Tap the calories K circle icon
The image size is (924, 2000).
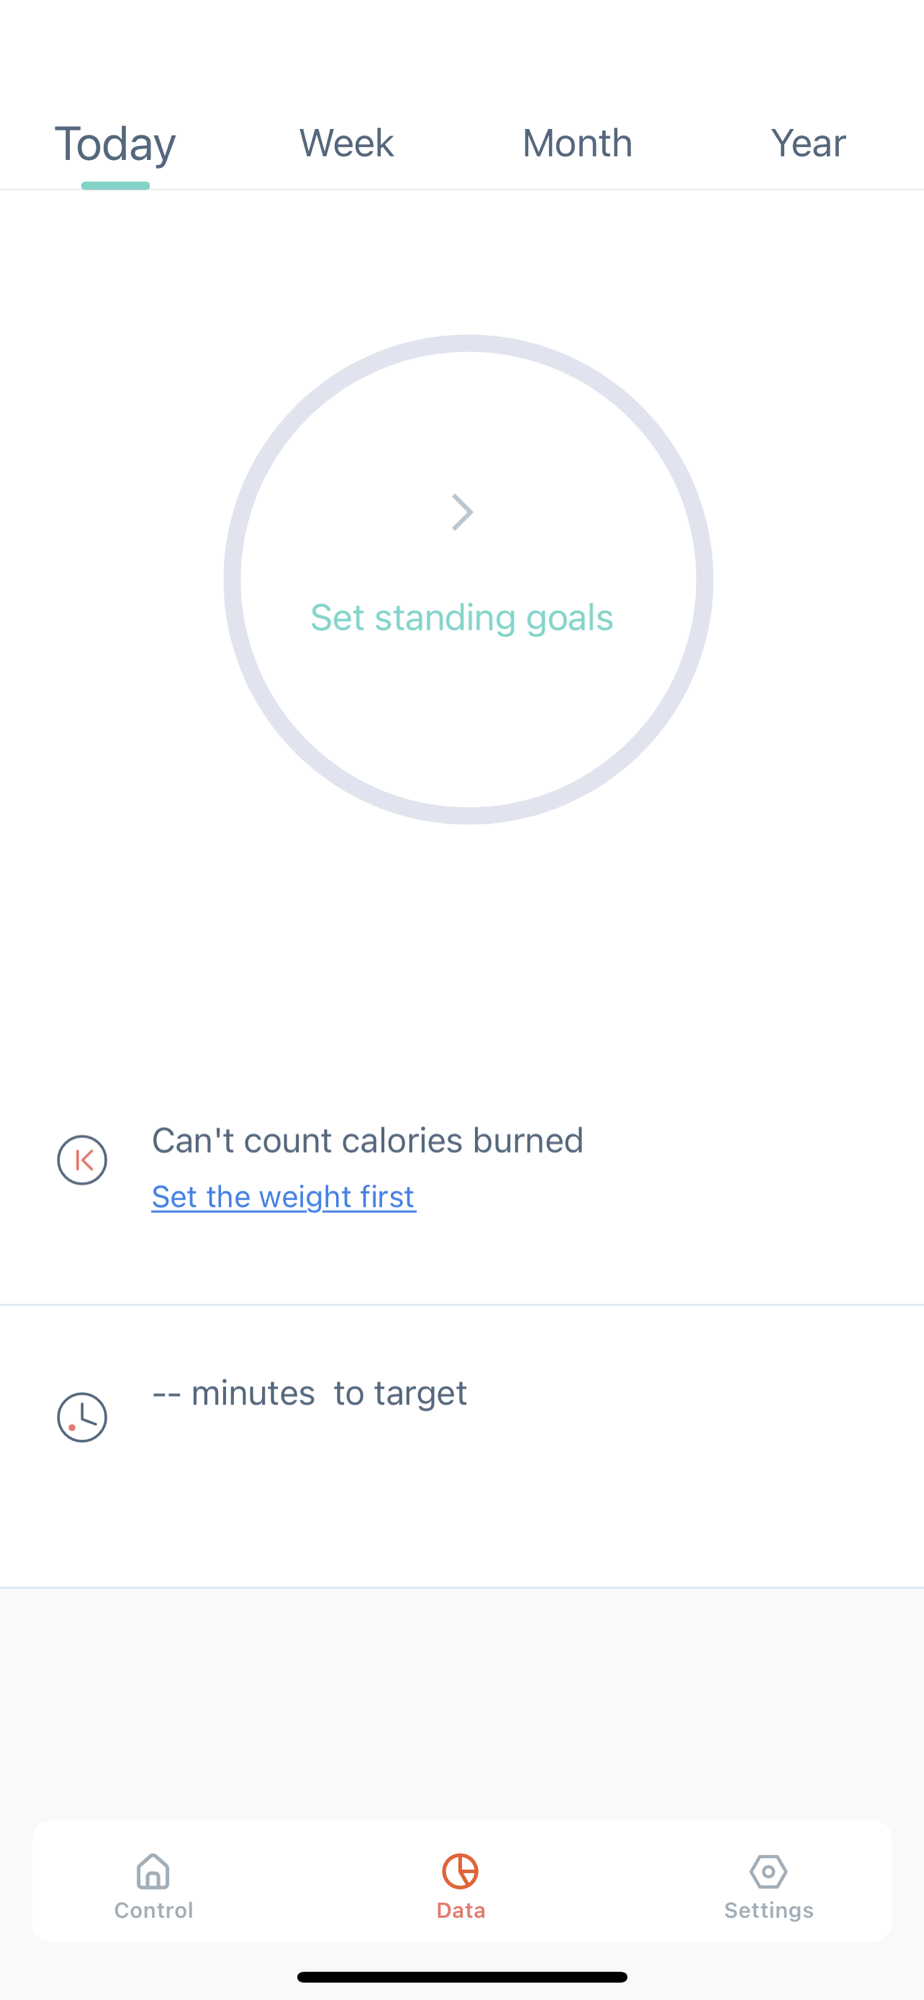(x=82, y=1160)
